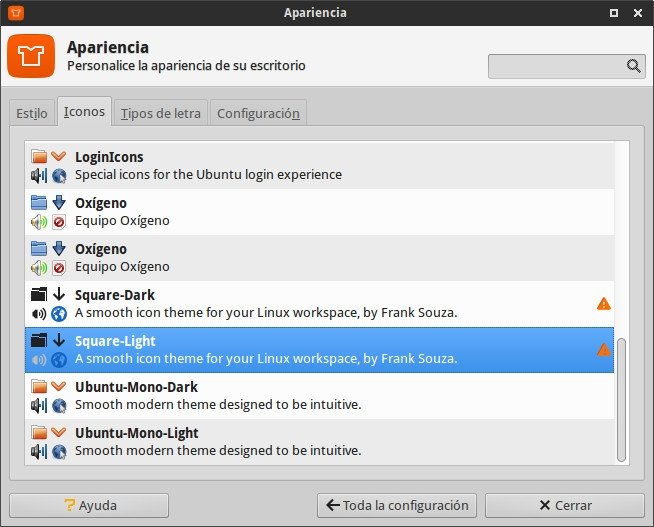Select the LoginIcons theme name
This screenshot has width=654, height=527.
click(109, 157)
